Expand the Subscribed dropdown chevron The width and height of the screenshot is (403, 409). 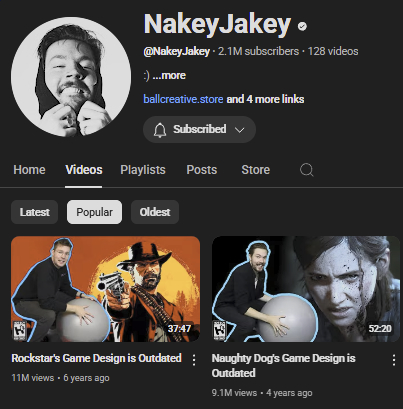(239, 130)
